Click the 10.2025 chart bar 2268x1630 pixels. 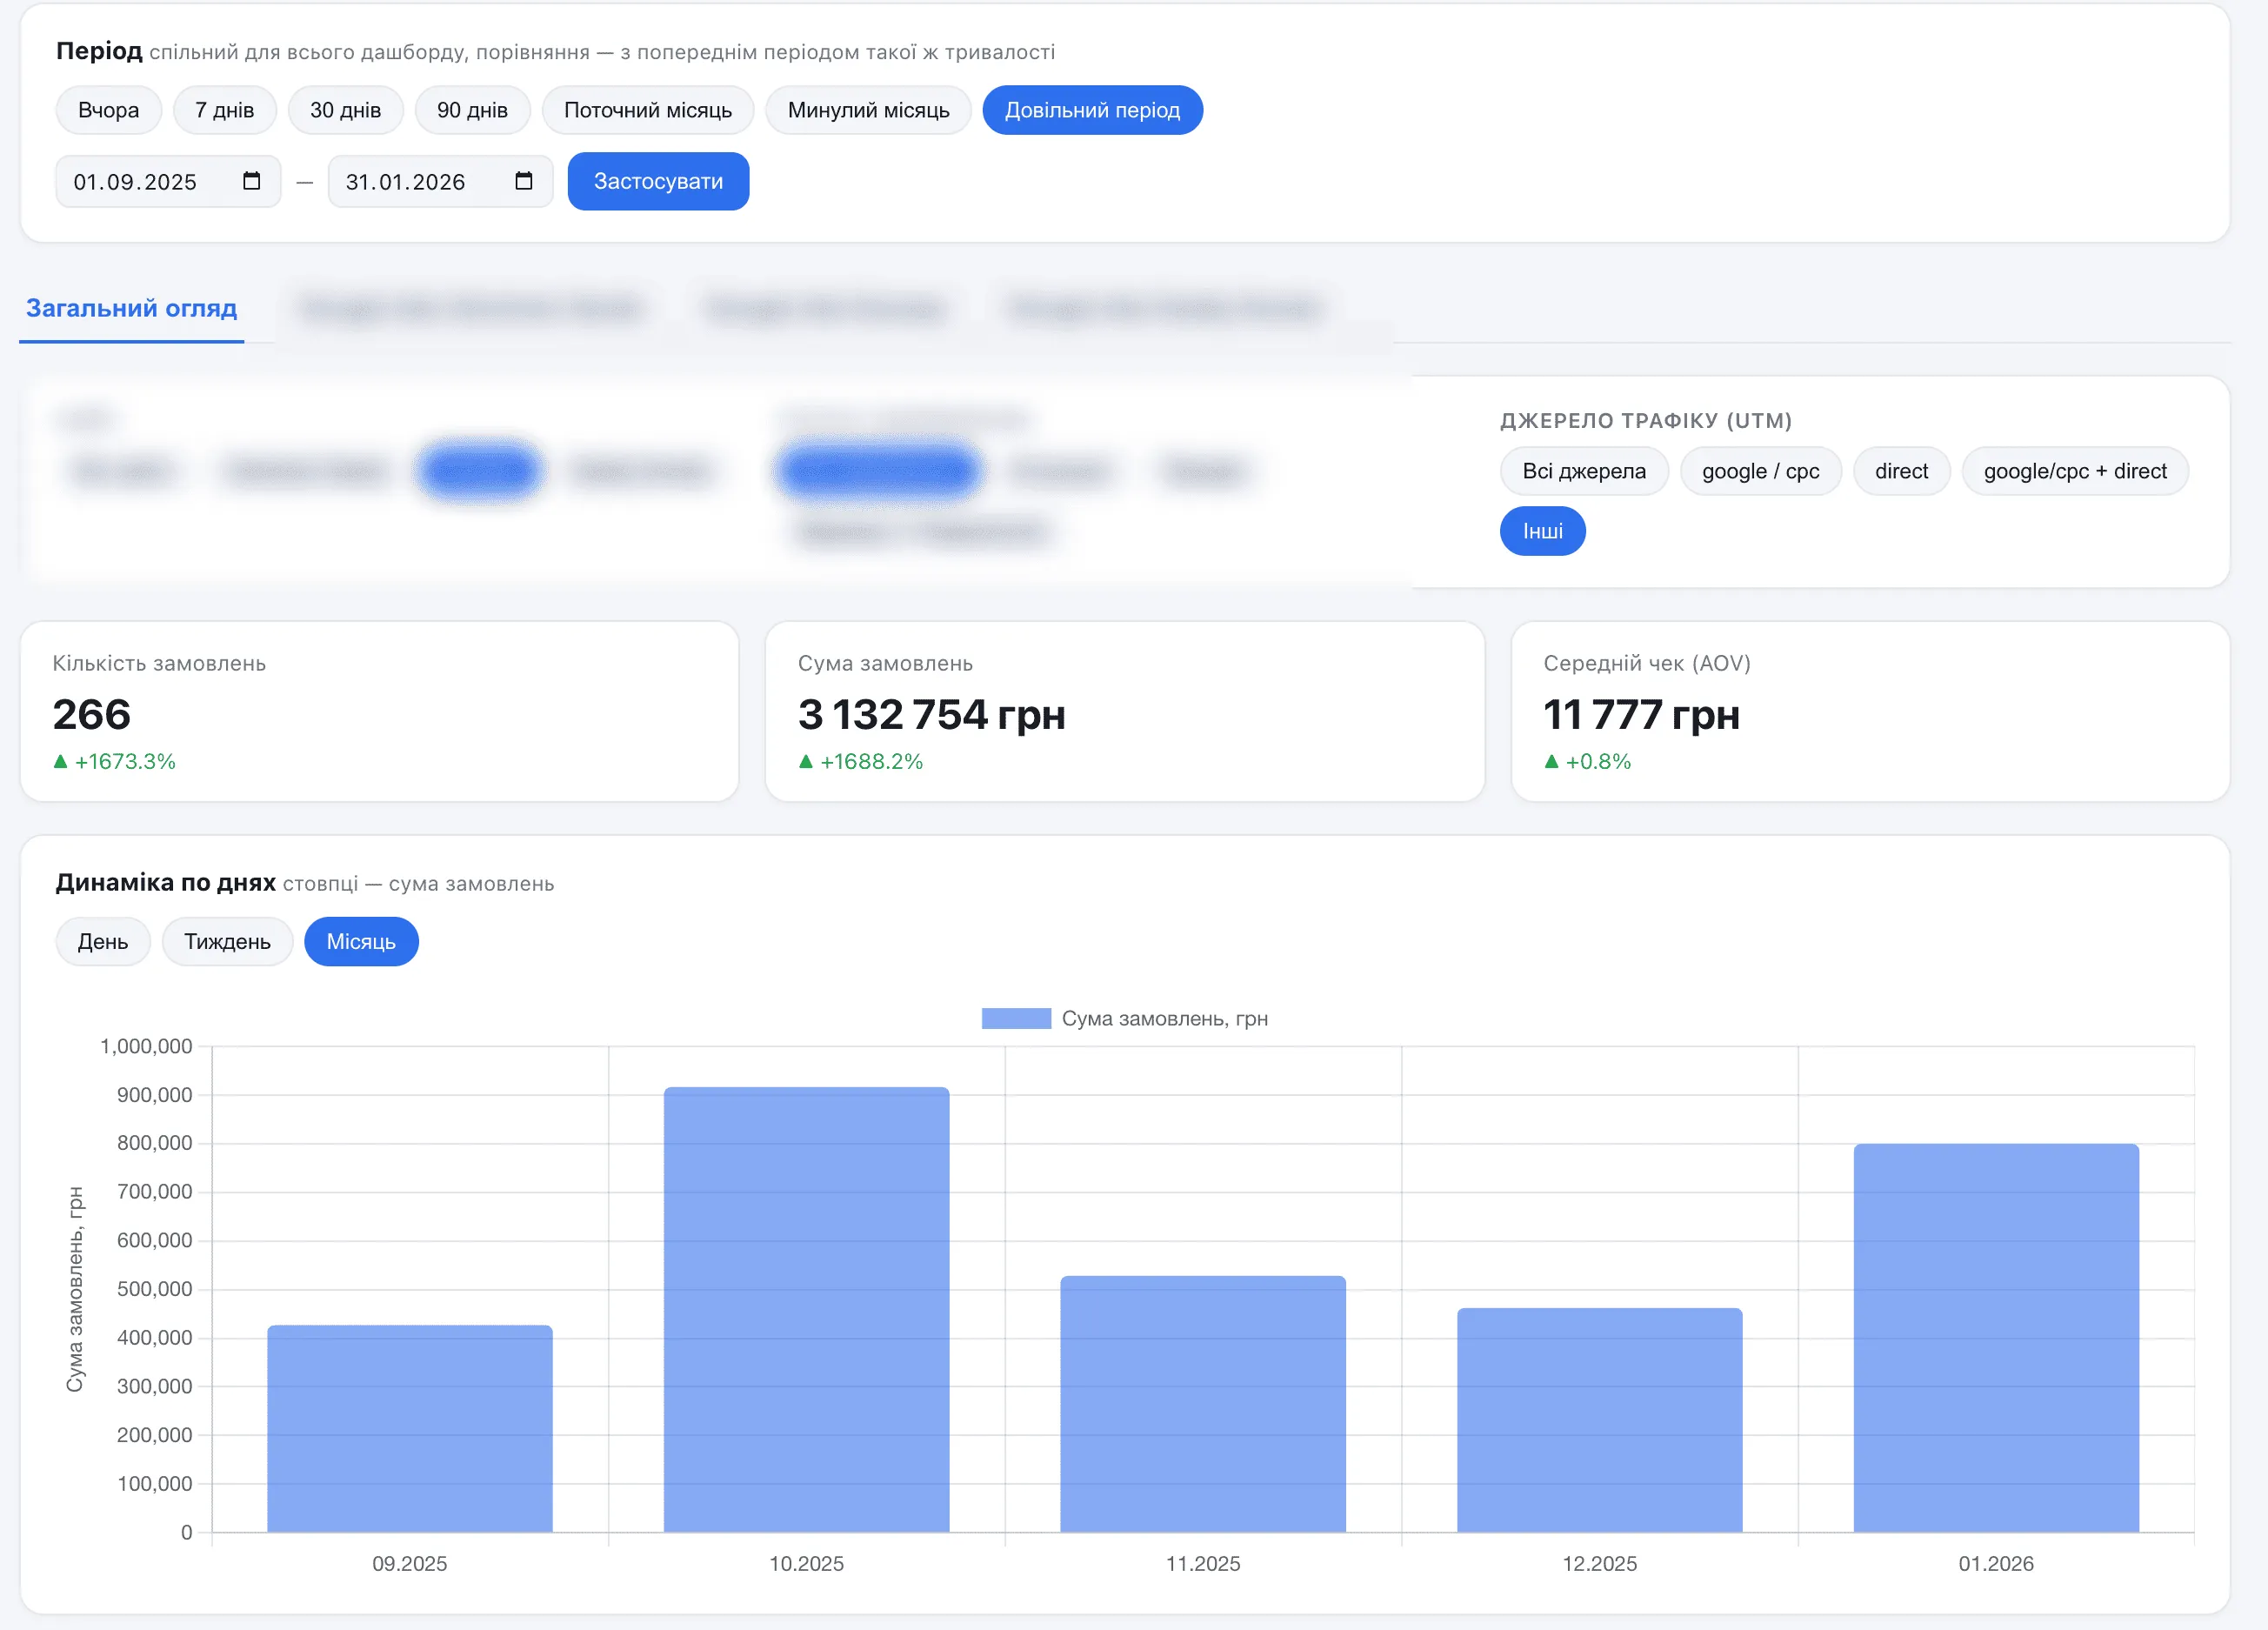tap(806, 1310)
